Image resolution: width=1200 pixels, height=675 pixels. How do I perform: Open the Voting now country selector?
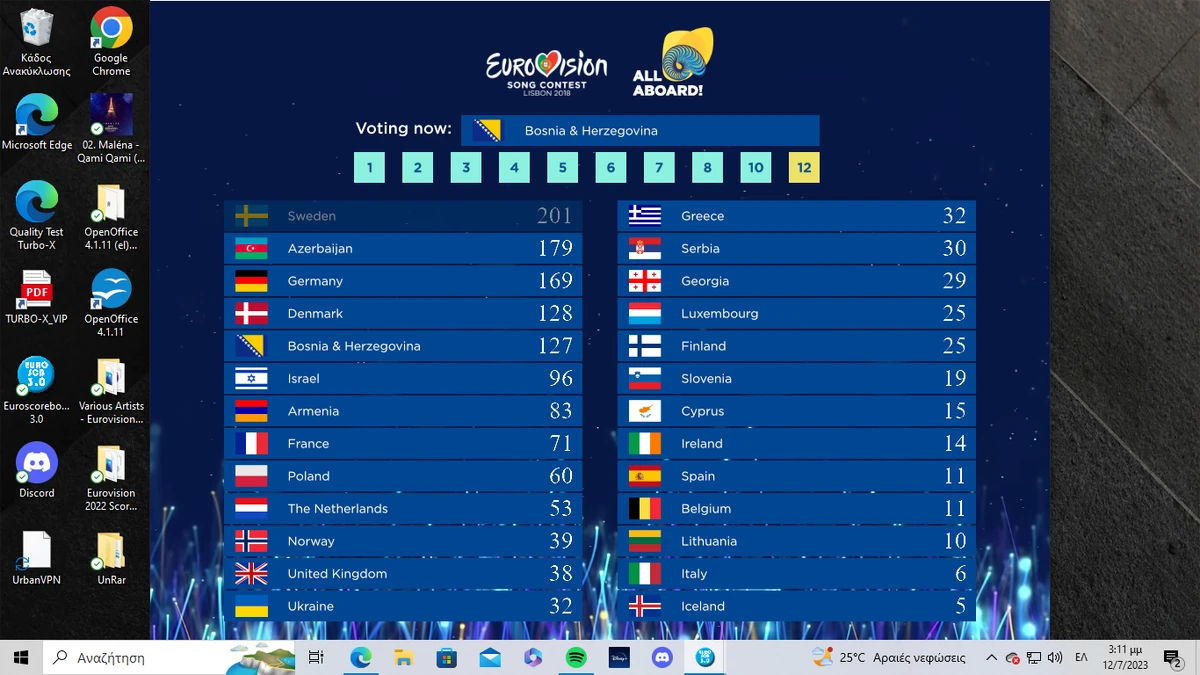[640, 129]
